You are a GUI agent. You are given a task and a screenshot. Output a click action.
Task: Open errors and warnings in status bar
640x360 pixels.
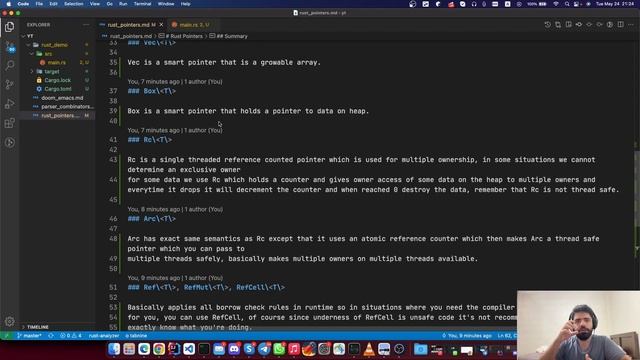(71, 336)
